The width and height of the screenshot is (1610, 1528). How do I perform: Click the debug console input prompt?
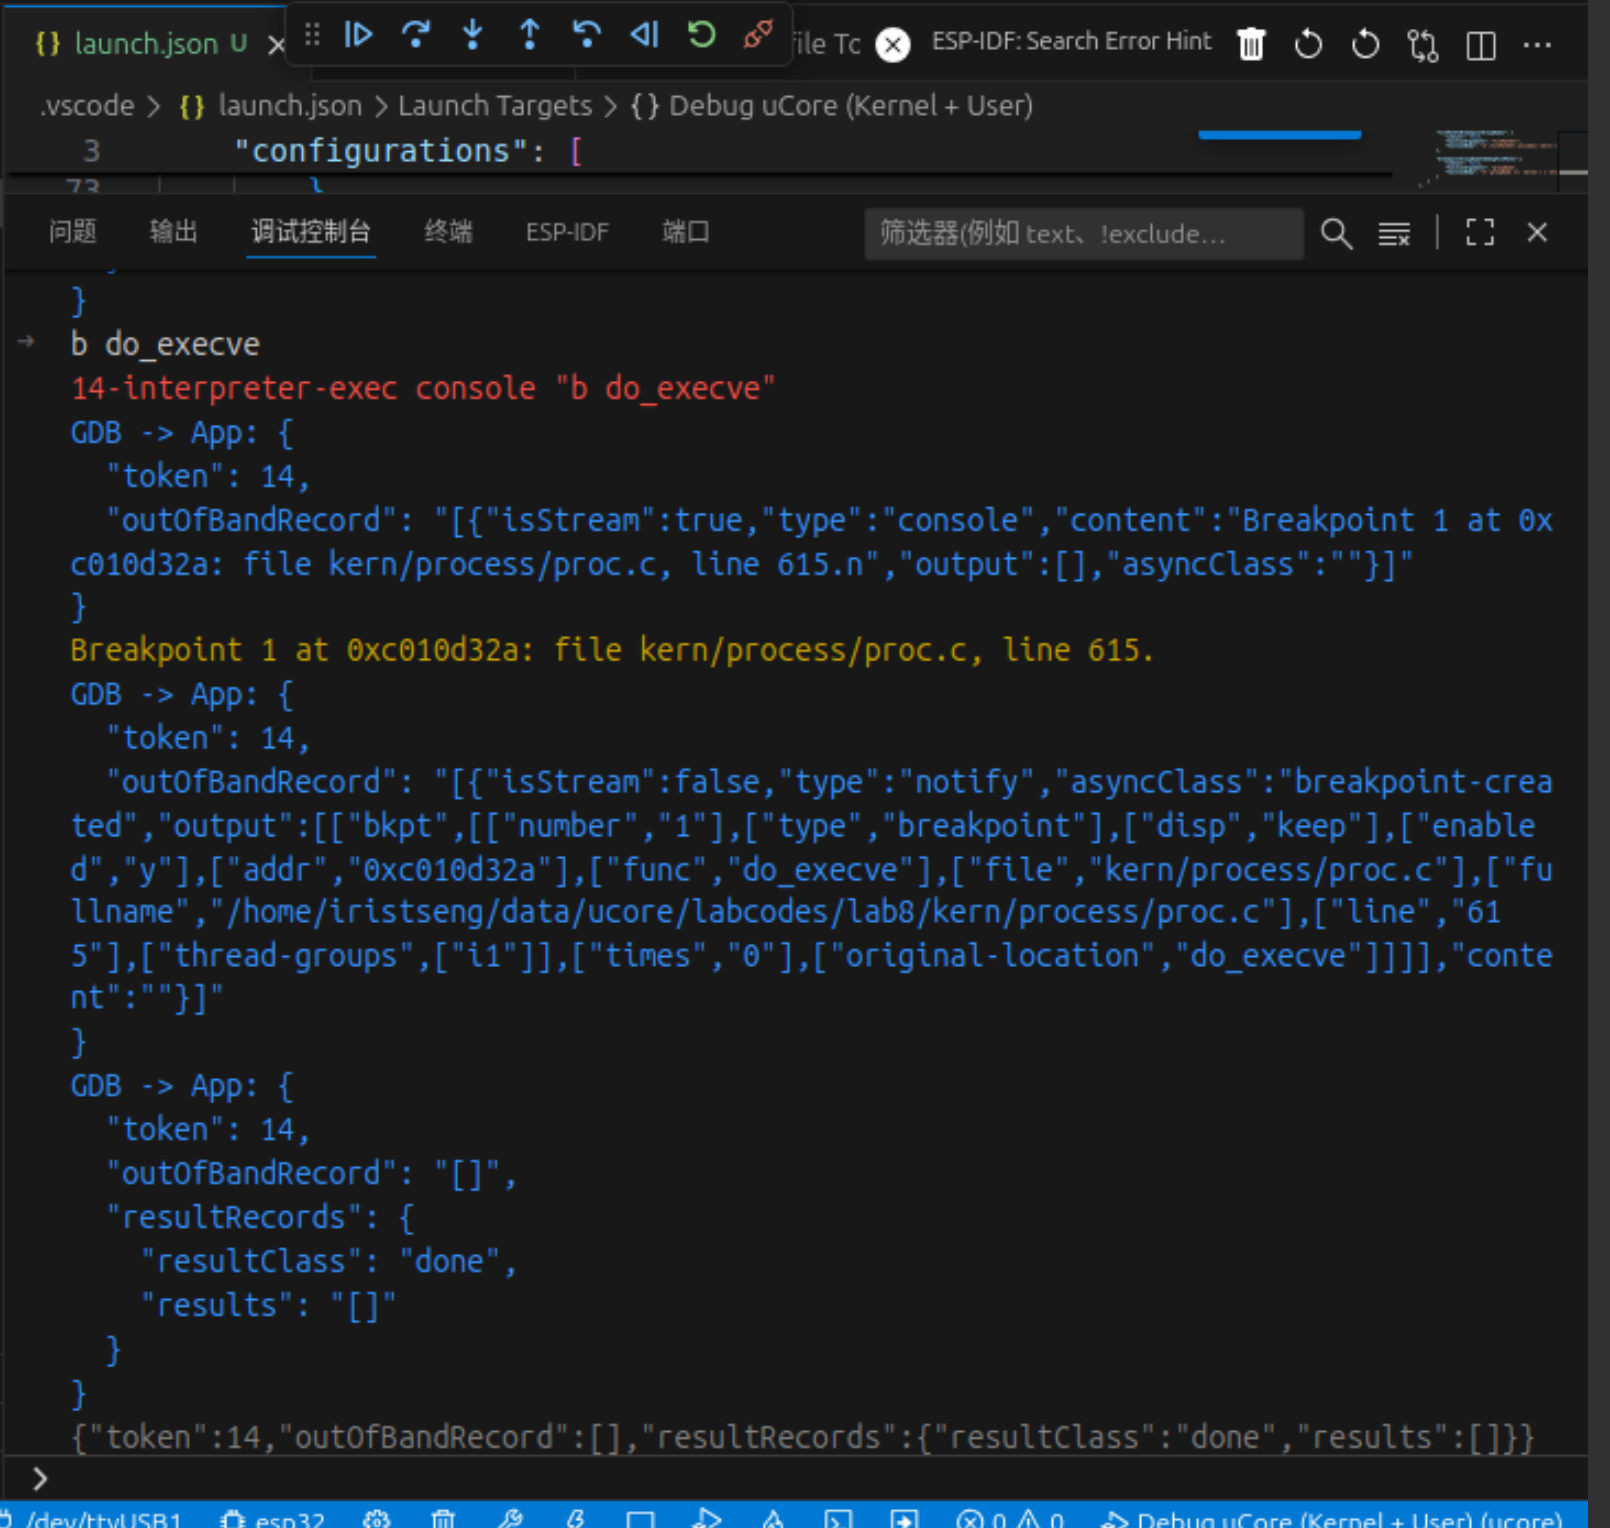tap(800, 1478)
